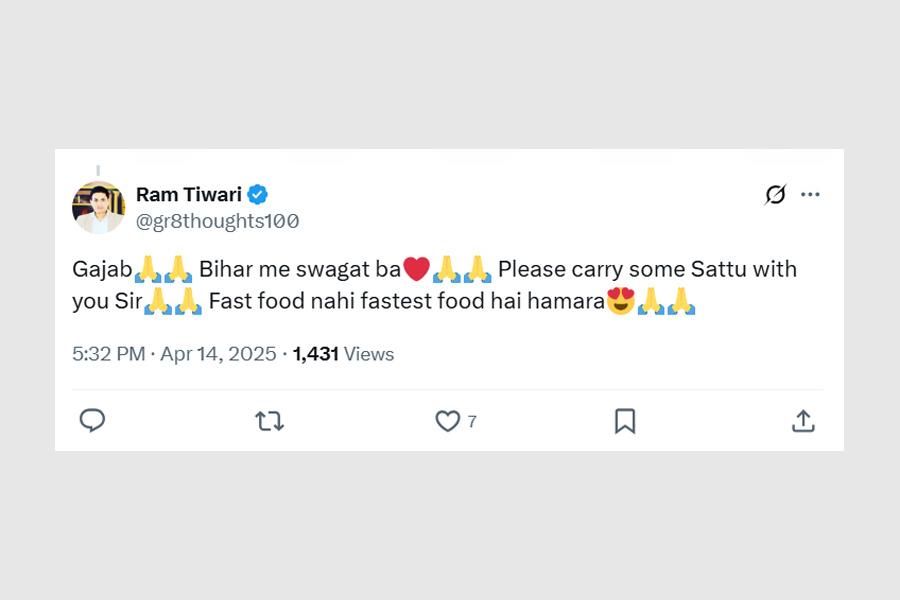Click the word Gajab starting the tweet

(x=102, y=269)
